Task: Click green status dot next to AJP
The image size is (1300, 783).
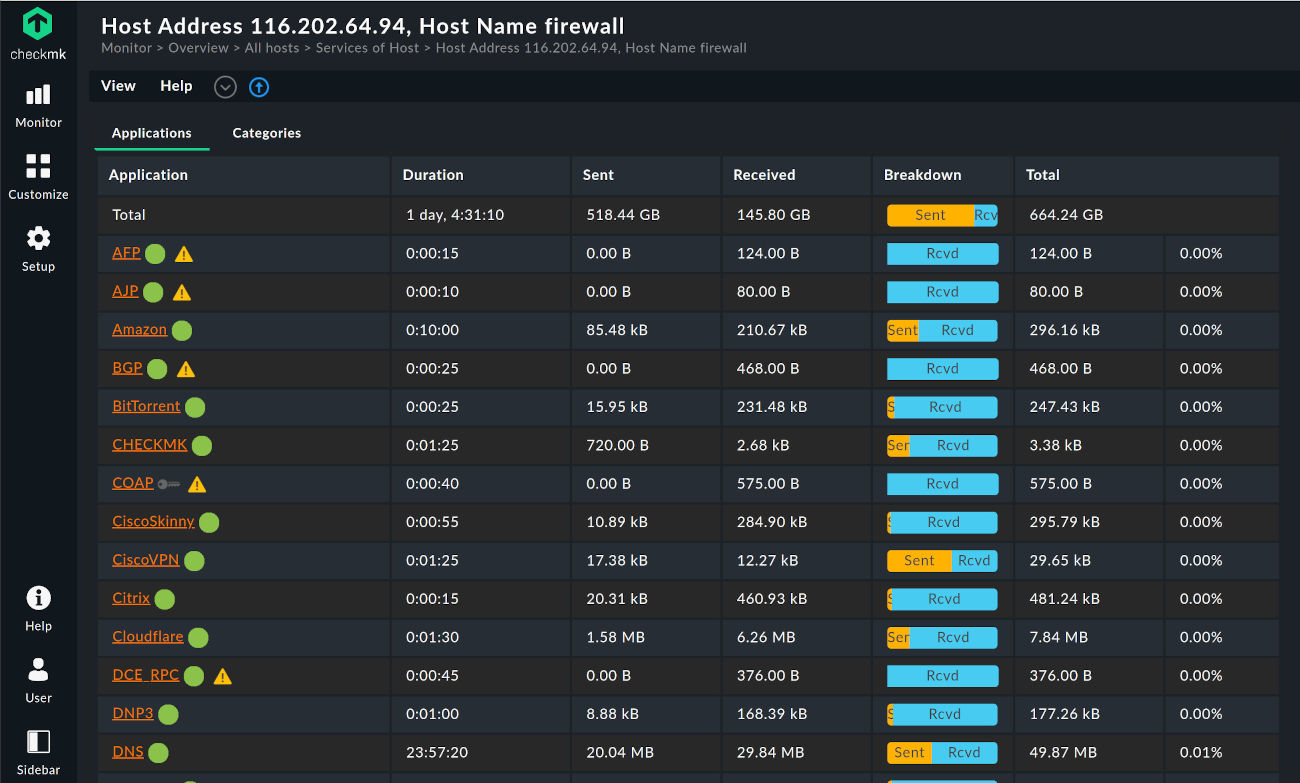Action: (152, 292)
